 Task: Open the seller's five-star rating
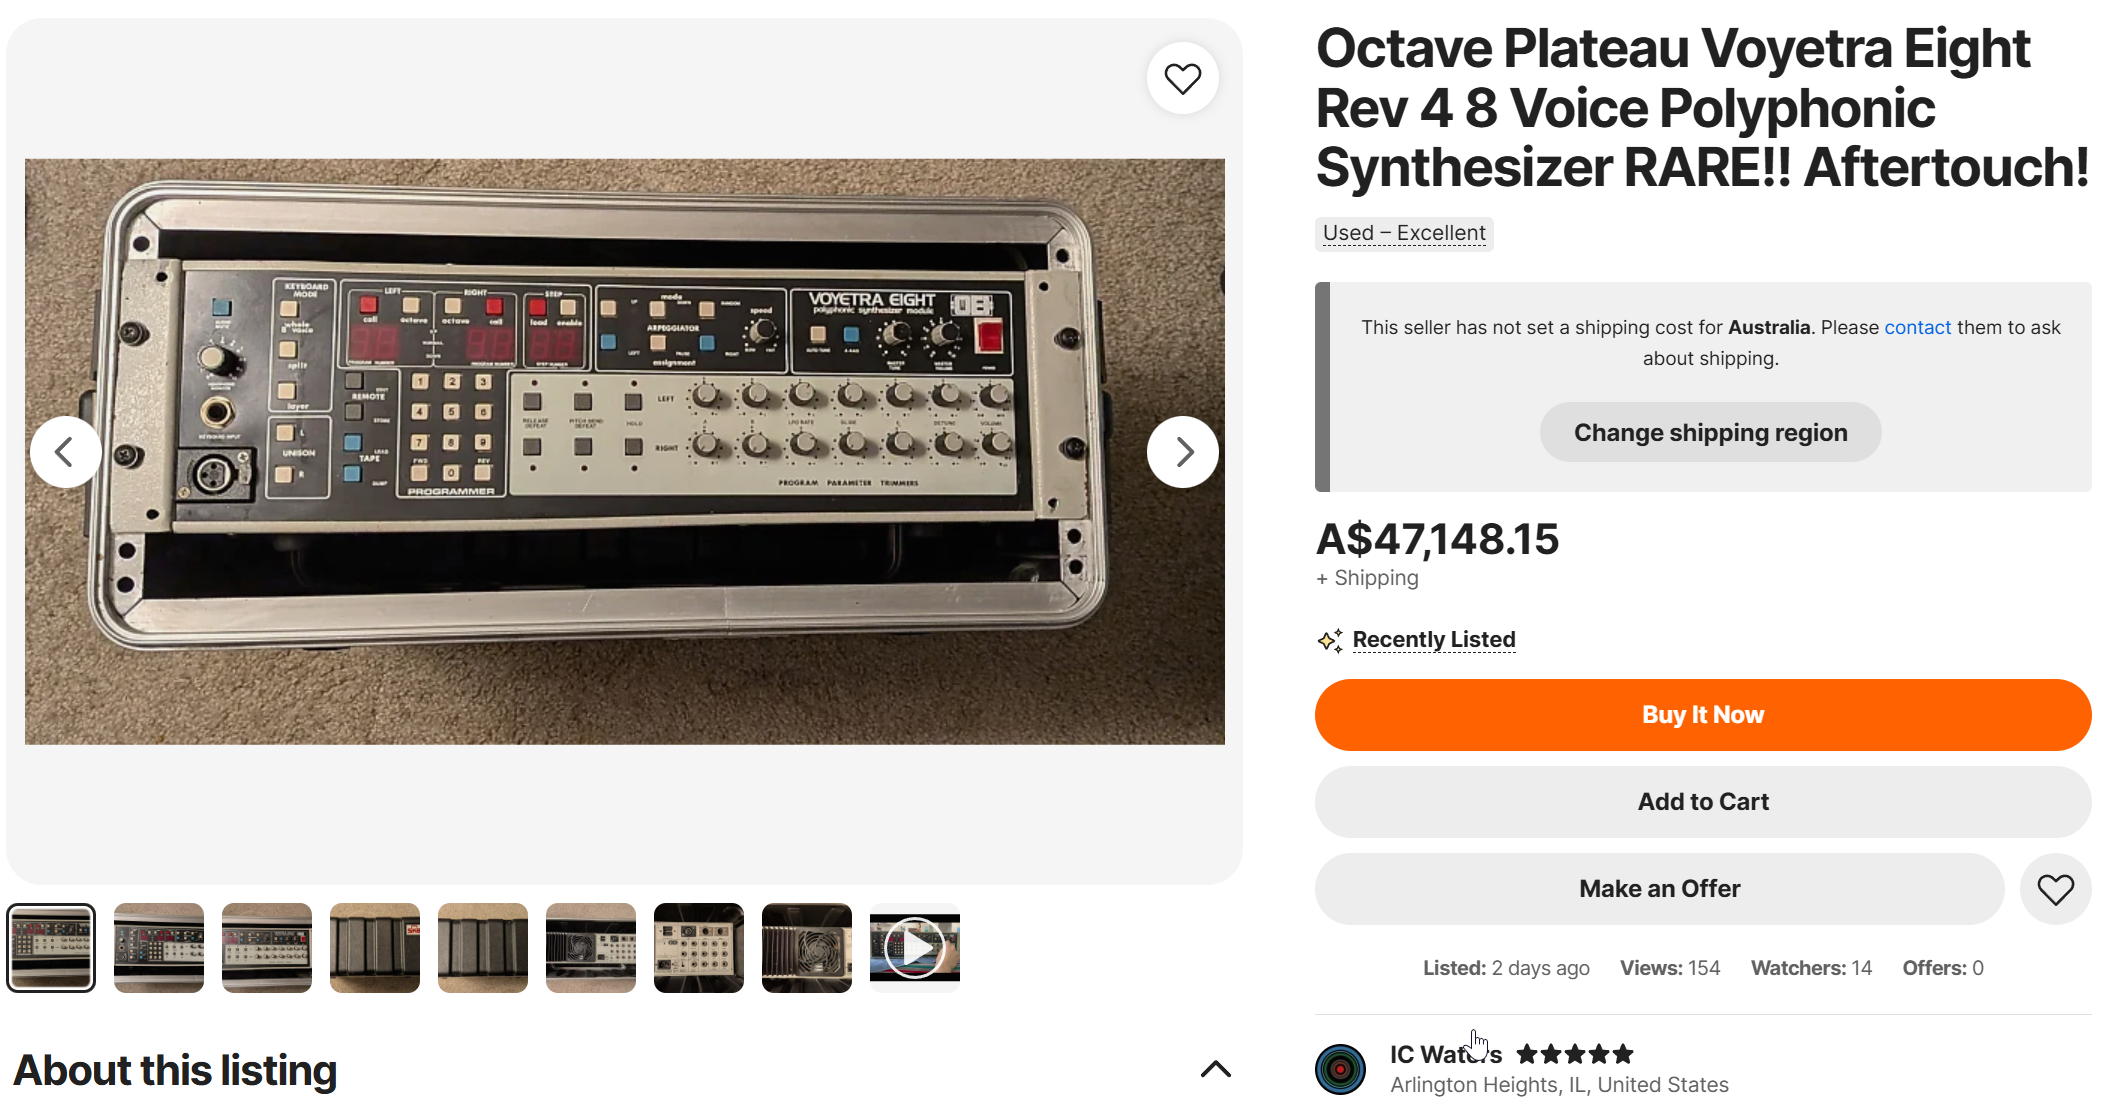(1574, 1054)
